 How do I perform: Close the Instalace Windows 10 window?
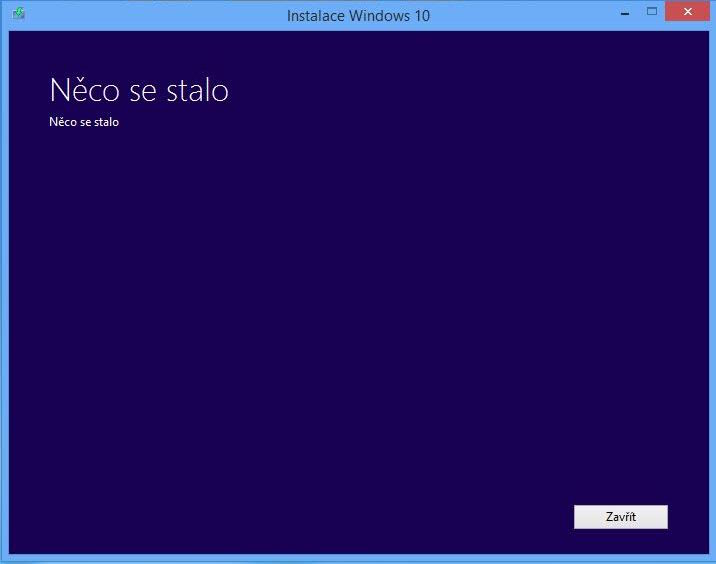click(688, 11)
